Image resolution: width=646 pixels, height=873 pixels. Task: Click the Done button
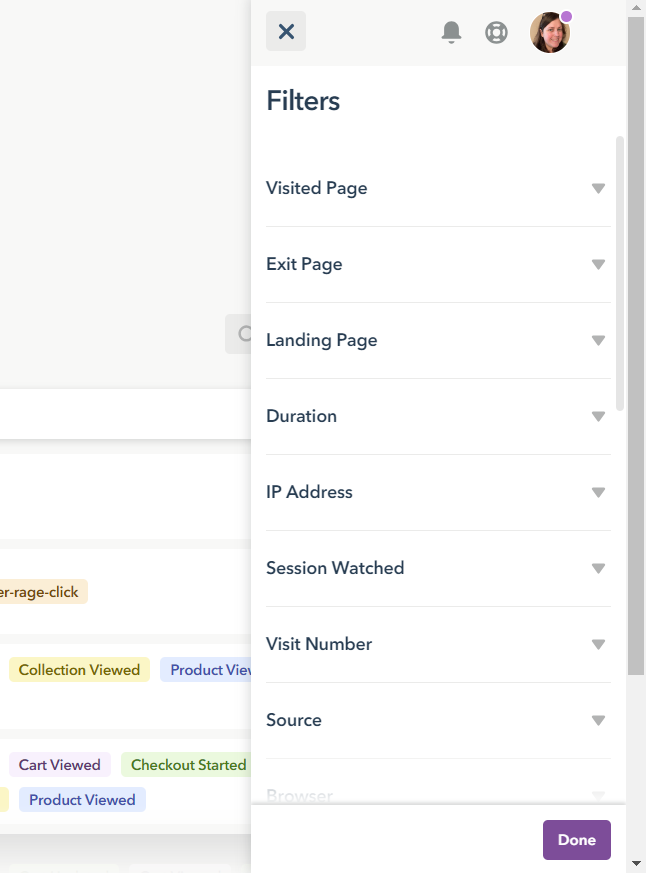coord(576,840)
